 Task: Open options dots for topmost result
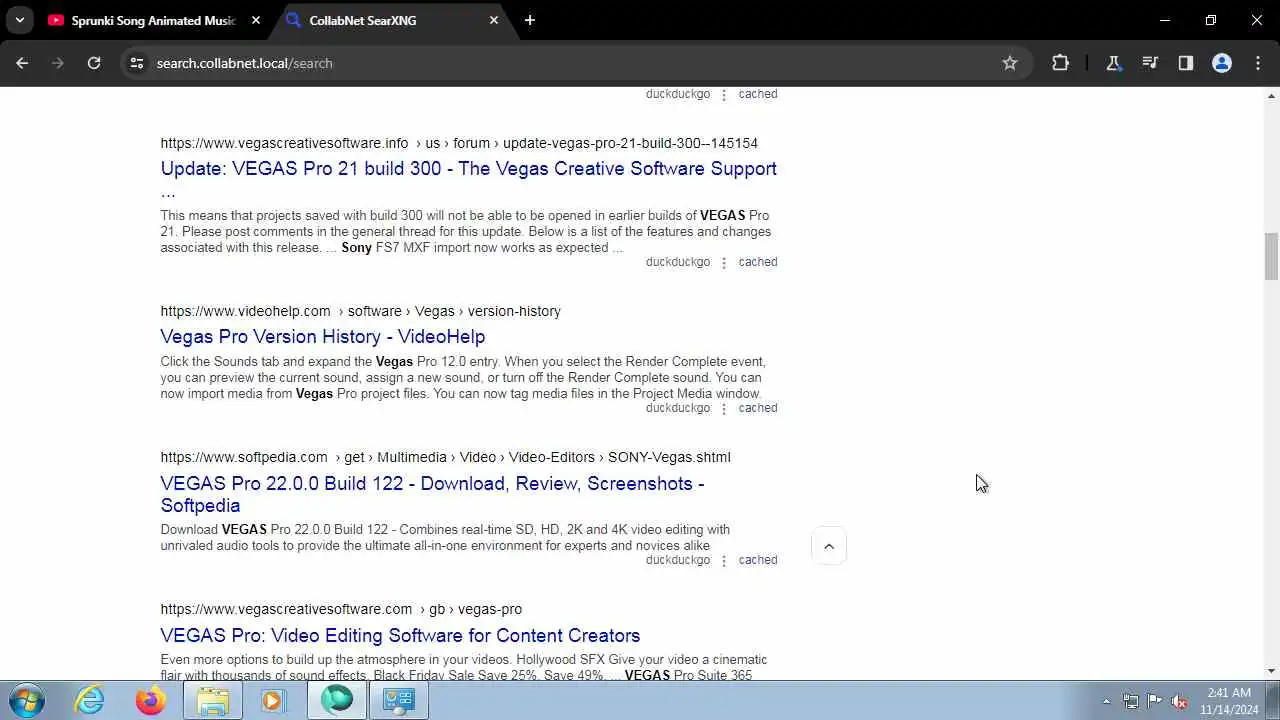[x=724, y=95]
